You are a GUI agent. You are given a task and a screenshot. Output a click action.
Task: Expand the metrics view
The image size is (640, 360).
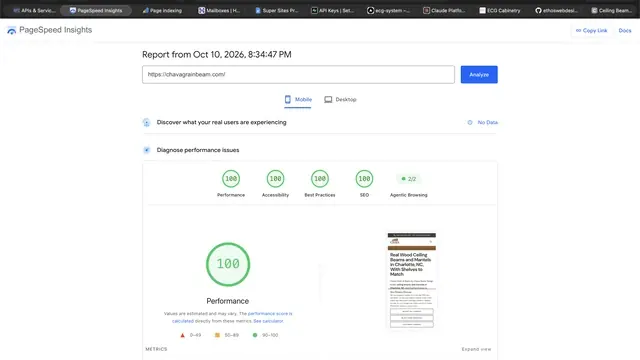(x=476, y=349)
